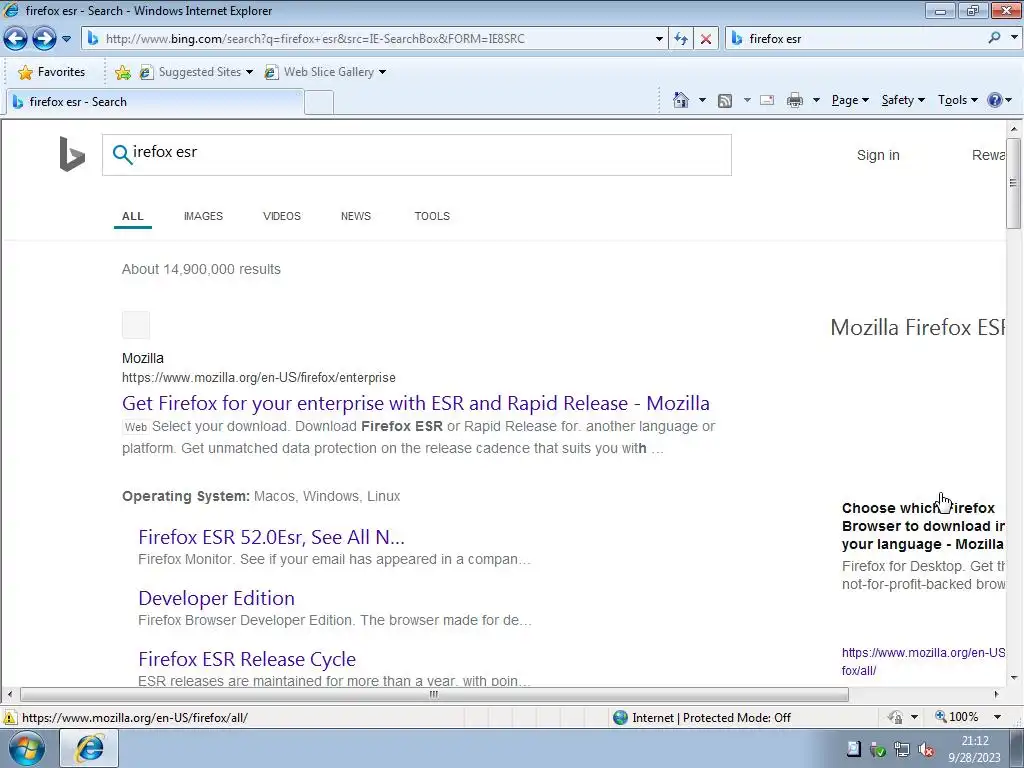
Task: Open the TOOLS filter option
Action: (x=432, y=216)
